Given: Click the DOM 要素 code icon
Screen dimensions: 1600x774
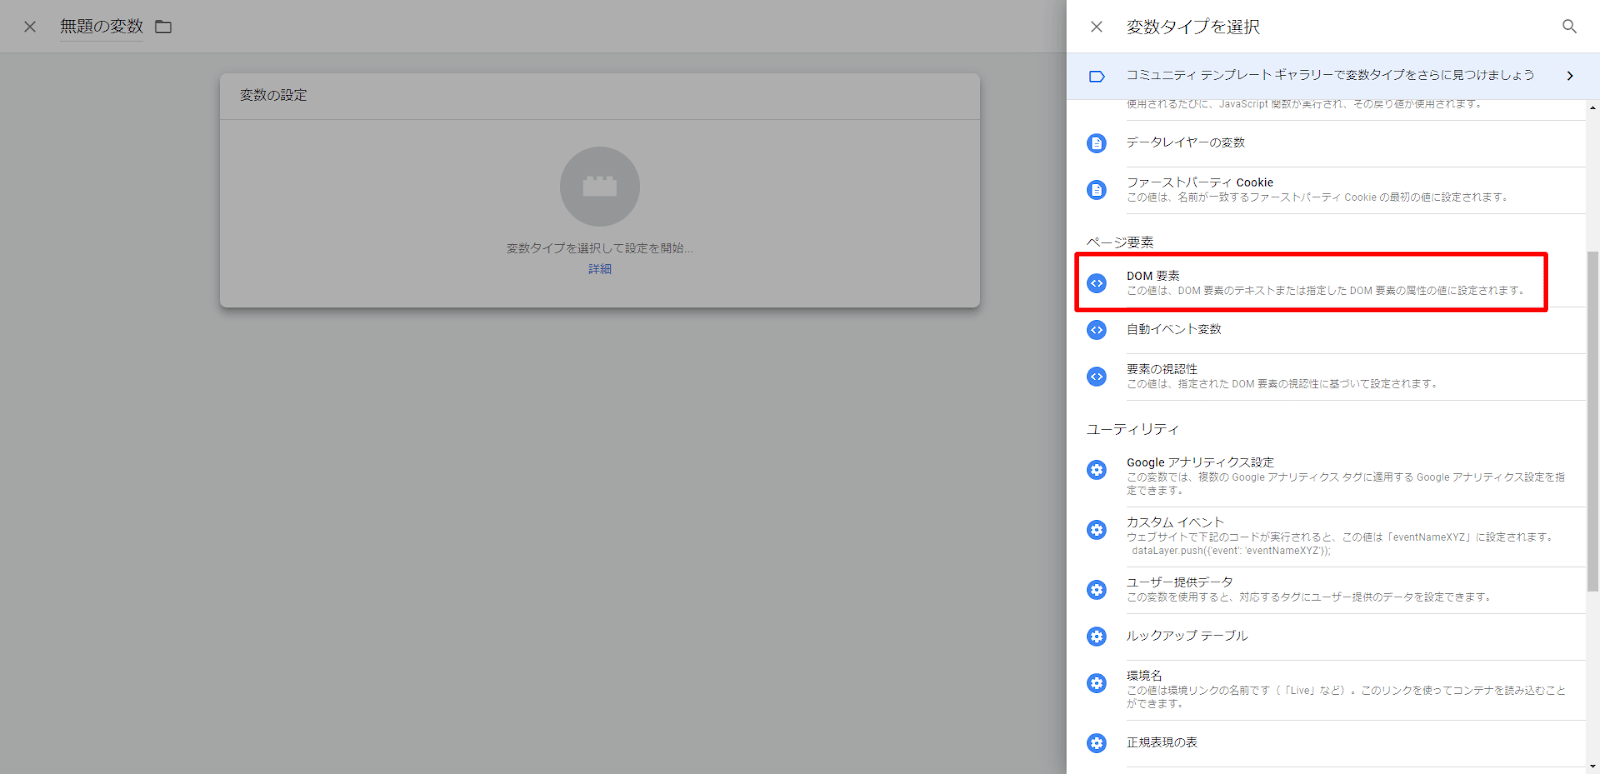Looking at the screenshot, I should click(1097, 283).
